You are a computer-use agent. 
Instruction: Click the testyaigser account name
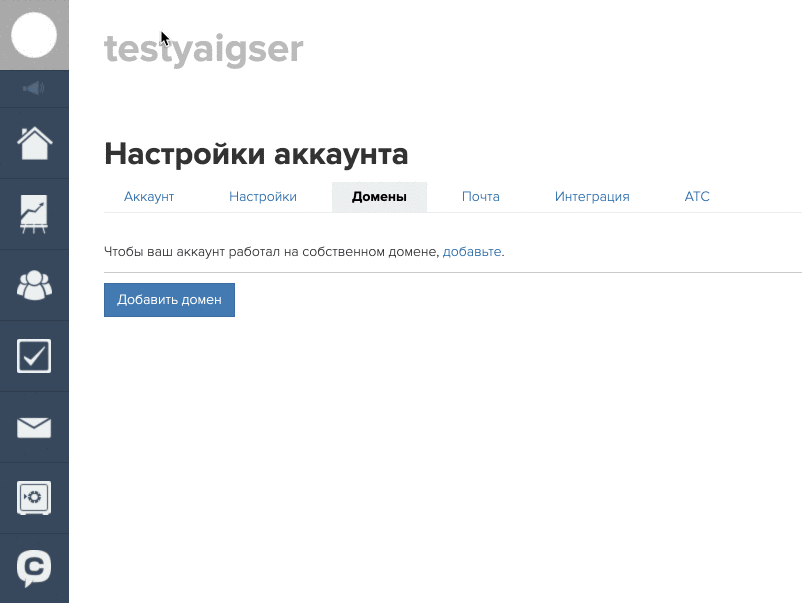[x=203, y=49]
